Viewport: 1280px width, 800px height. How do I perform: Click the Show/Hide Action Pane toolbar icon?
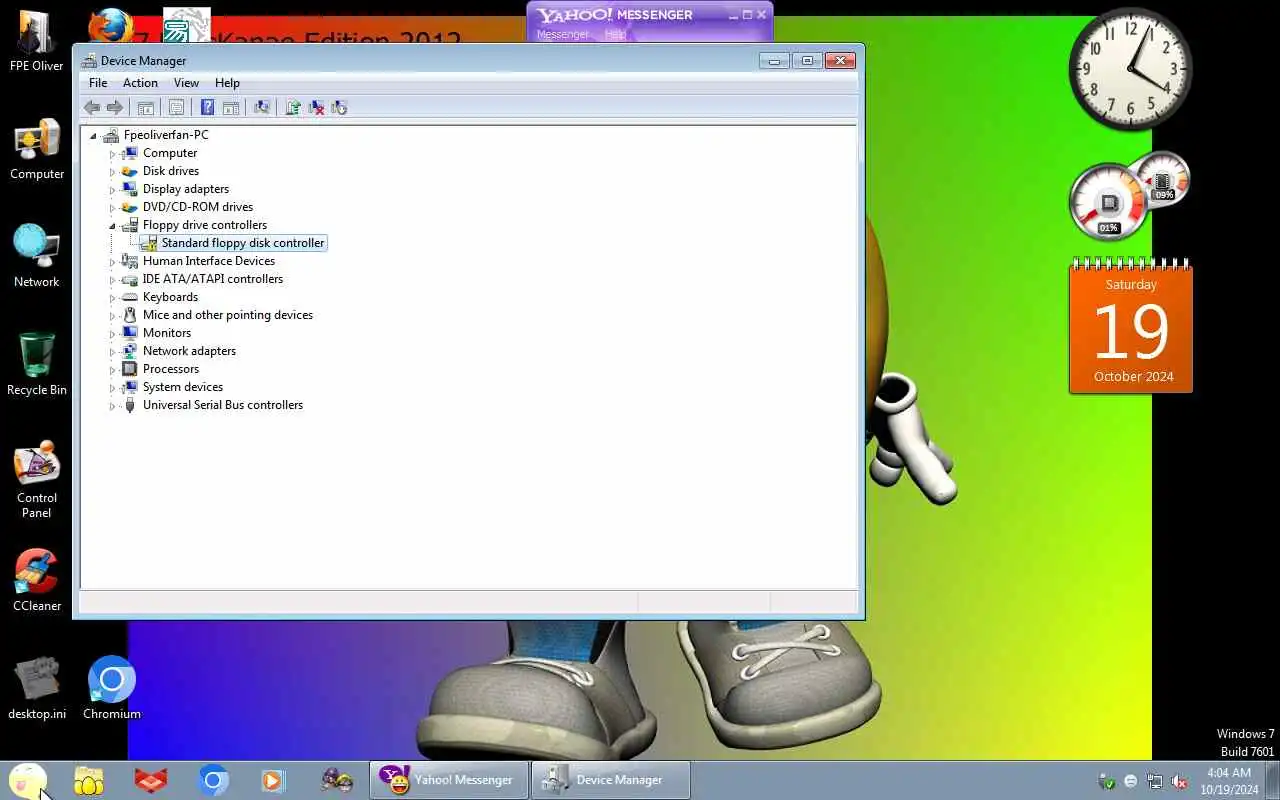[x=230, y=108]
